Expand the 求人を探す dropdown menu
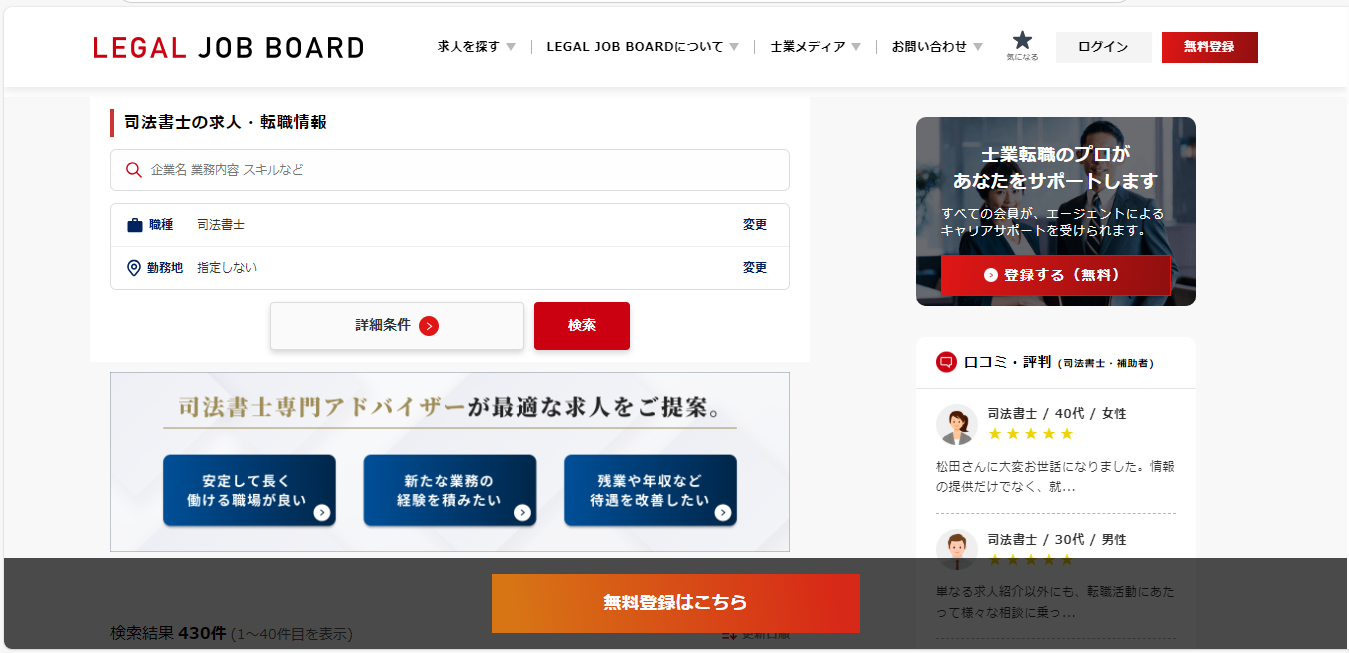The height and width of the screenshot is (653, 1349). 476,47
